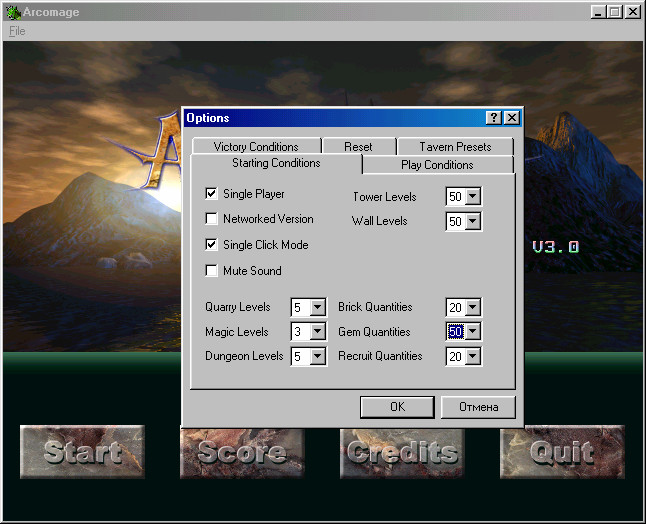Enable the Networked Version checkbox
The image size is (646, 524).
(x=211, y=218)
